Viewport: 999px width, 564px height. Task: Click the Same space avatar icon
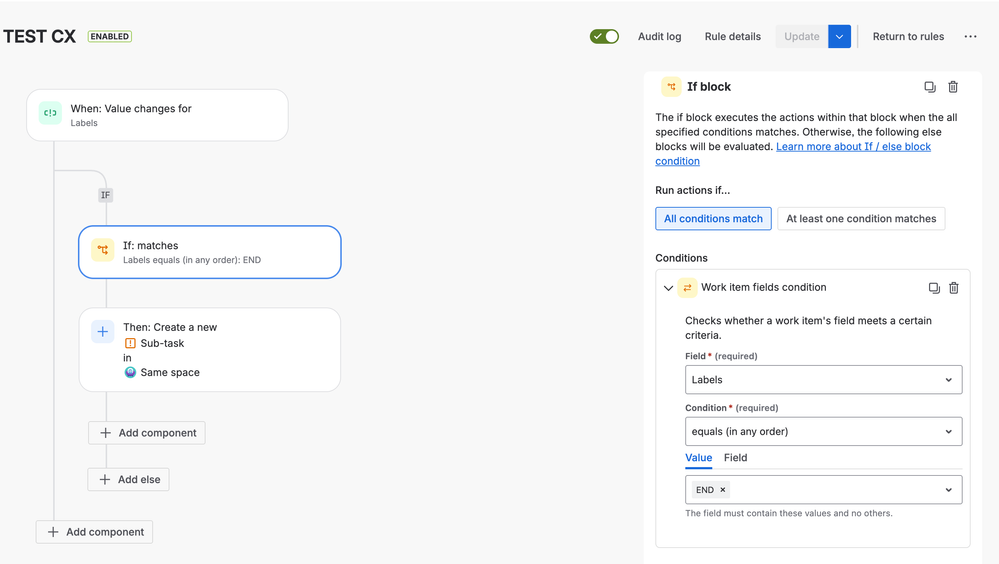[130, 372]
